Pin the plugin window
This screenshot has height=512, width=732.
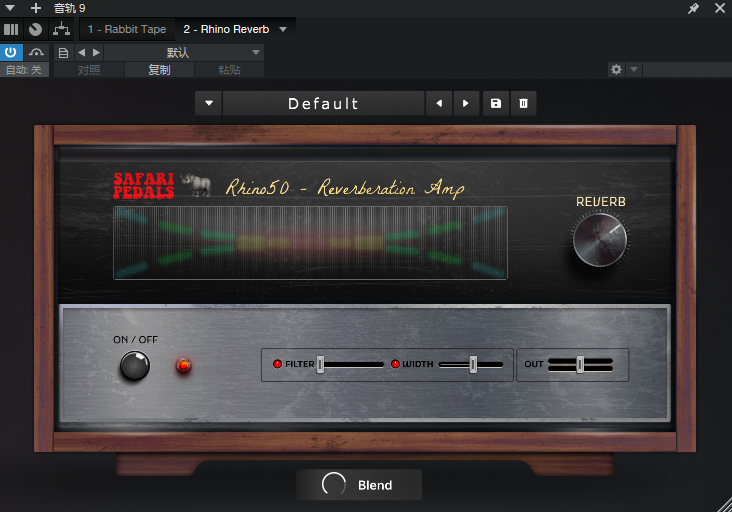(693, 8)
